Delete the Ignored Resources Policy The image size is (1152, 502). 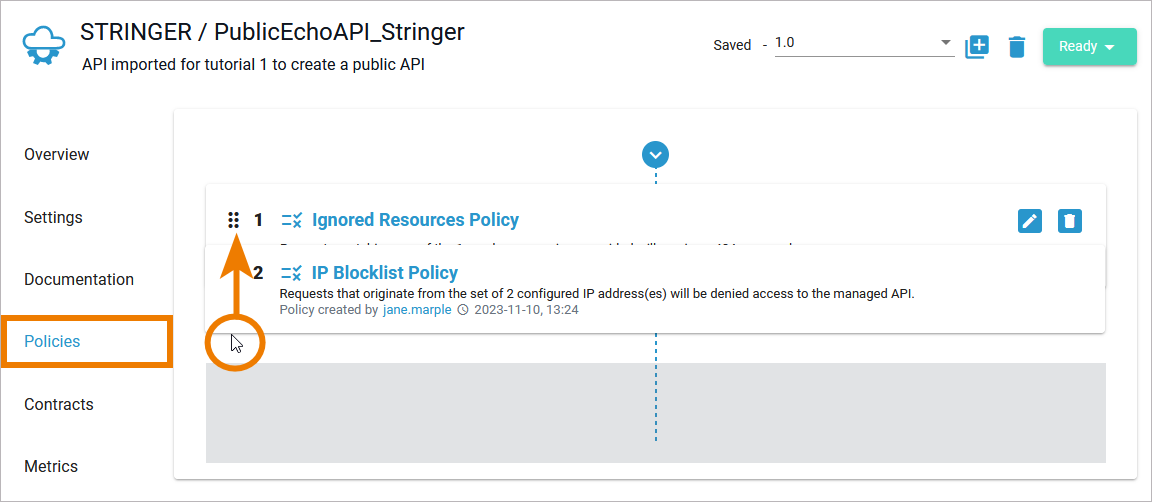point(1070,221)
